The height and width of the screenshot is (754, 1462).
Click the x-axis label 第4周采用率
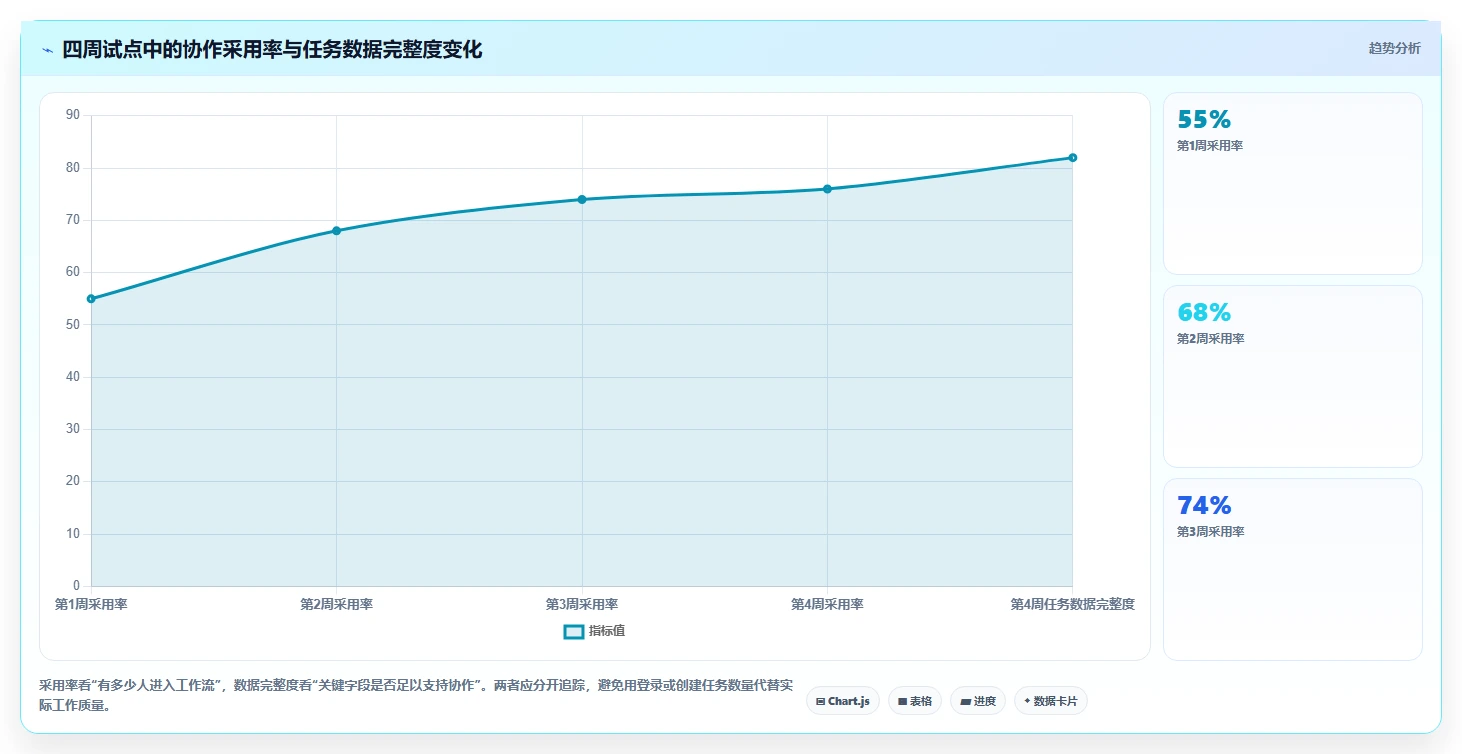[x=827, y=604]
